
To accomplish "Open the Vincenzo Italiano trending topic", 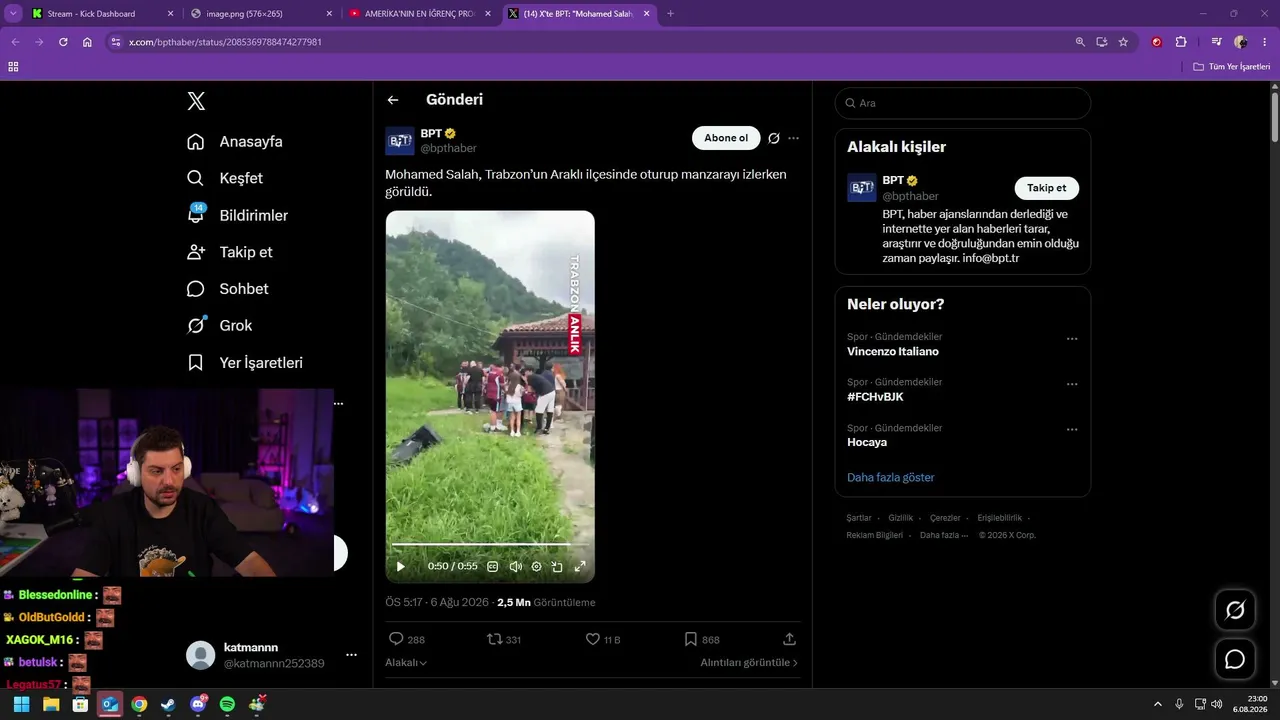I will (x=893, y=352).
